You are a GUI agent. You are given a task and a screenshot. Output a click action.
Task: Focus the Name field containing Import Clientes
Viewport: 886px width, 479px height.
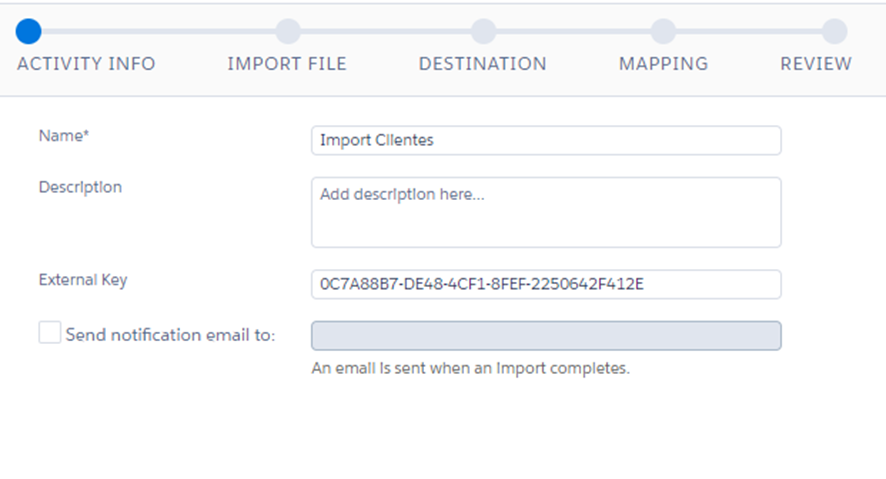click(x=546, y=141)
